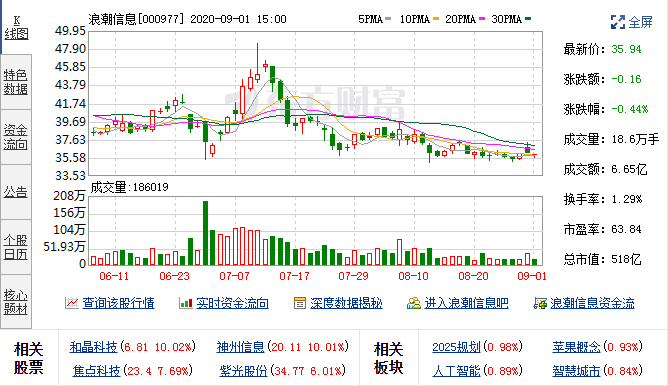Click the 深度数据揭秘 document icon
Image resolution: width=668 pixels, height=386 pixels.
pos(299,303)
